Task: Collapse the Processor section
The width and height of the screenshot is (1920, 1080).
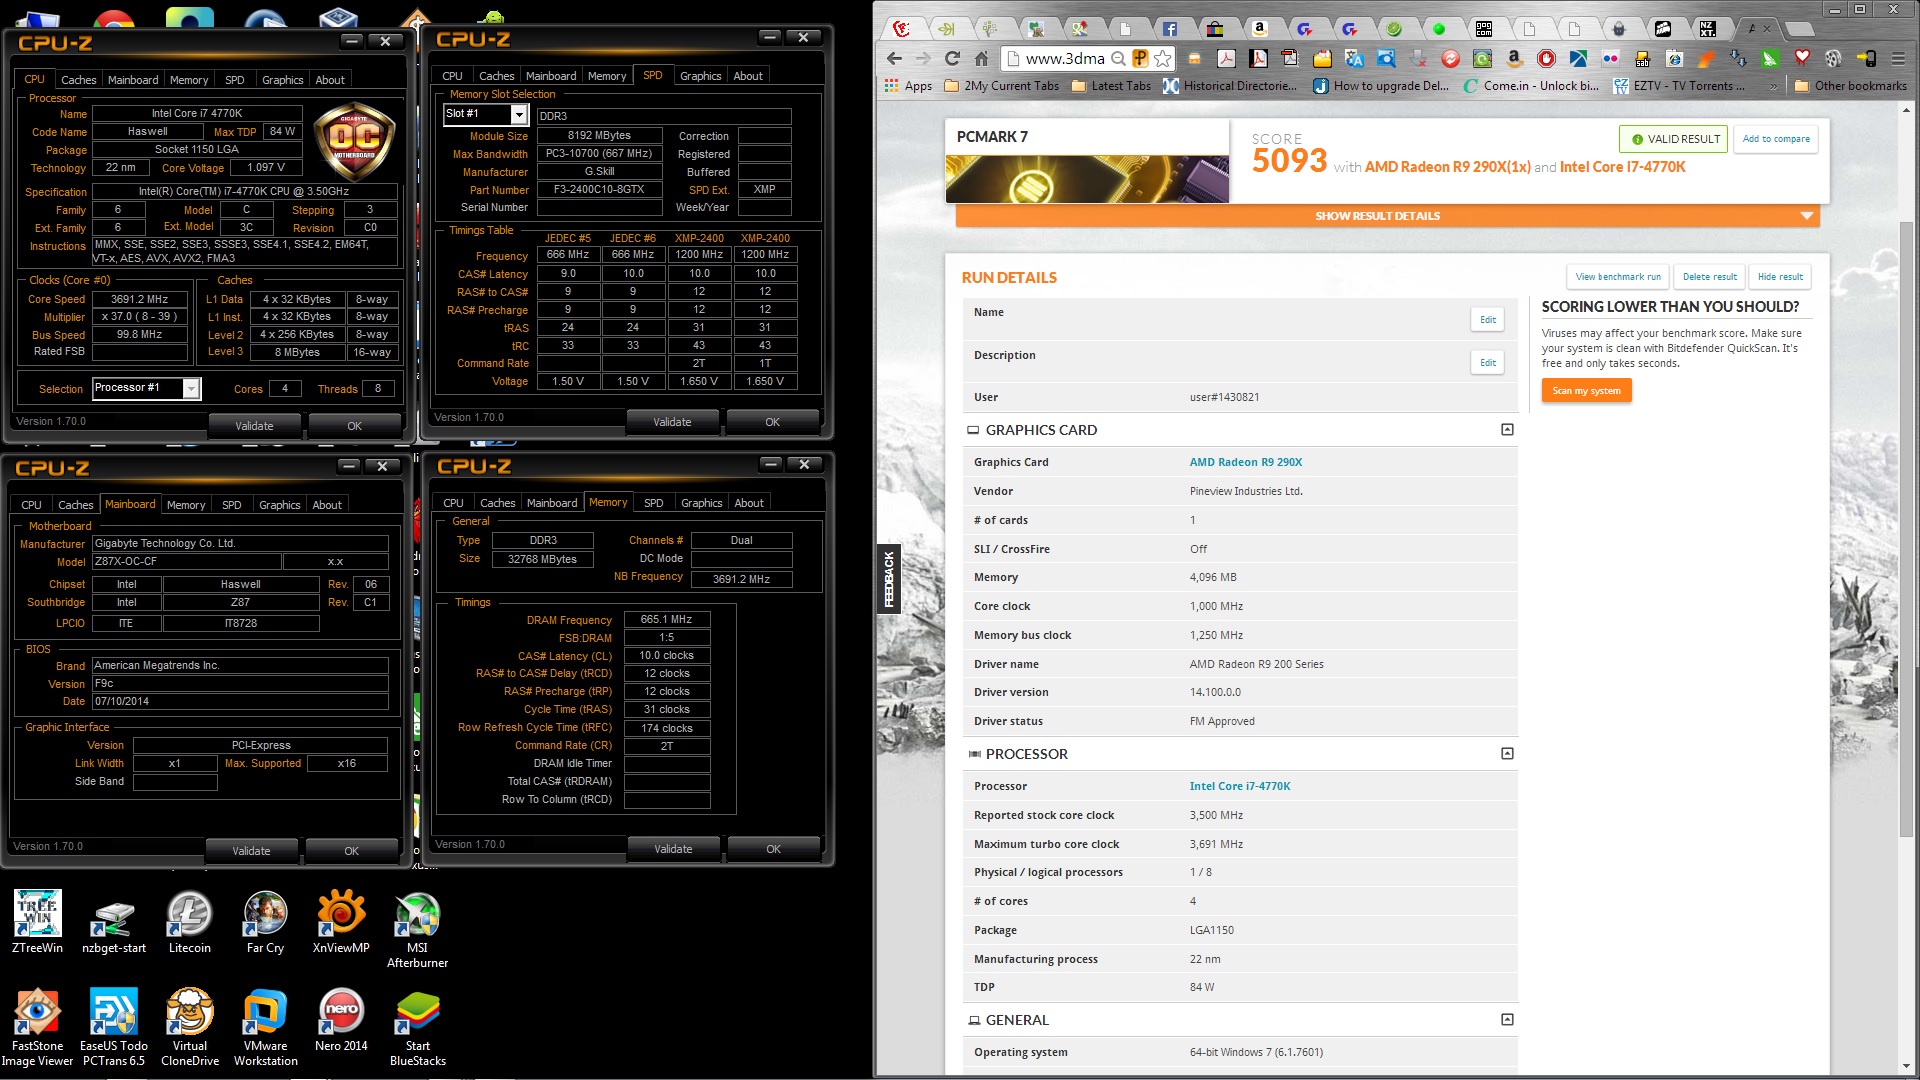Action: pyautogui.click(x=1507, y=754)
